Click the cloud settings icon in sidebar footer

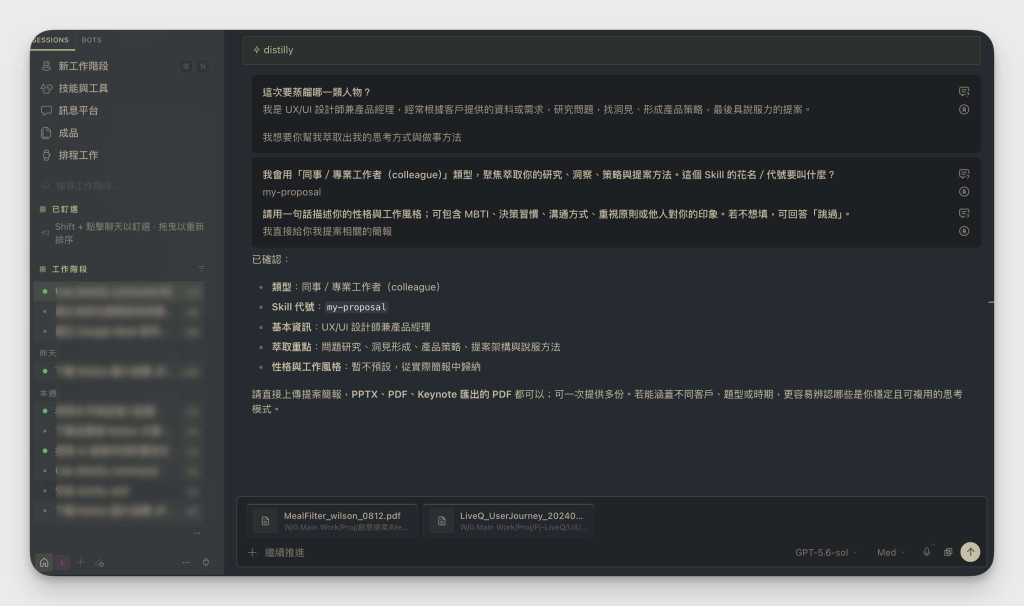[100, 563]
